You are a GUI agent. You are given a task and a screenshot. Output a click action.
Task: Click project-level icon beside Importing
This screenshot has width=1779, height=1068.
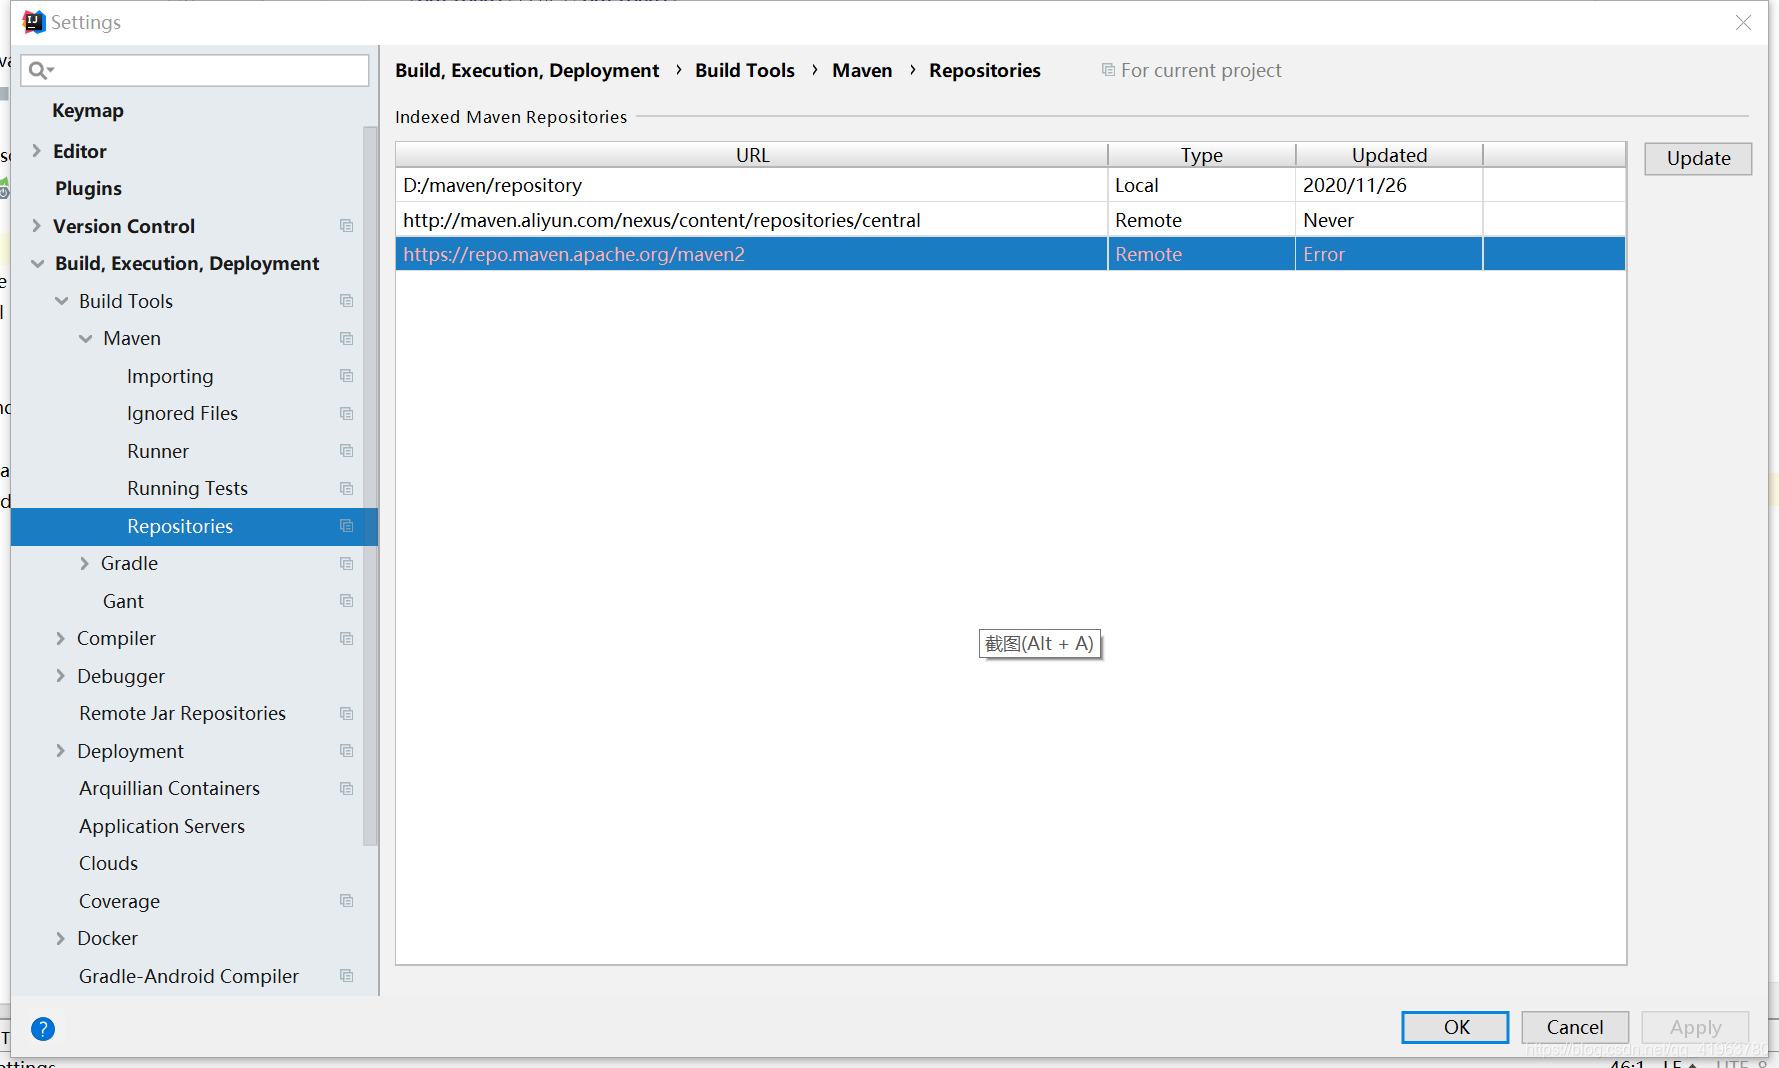pyautogui.click(x=347, y=376)
